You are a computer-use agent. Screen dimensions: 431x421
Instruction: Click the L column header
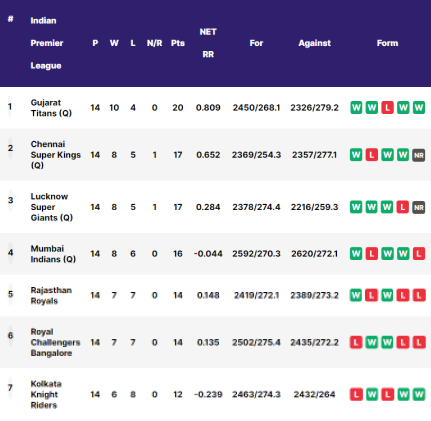[133, 43]
